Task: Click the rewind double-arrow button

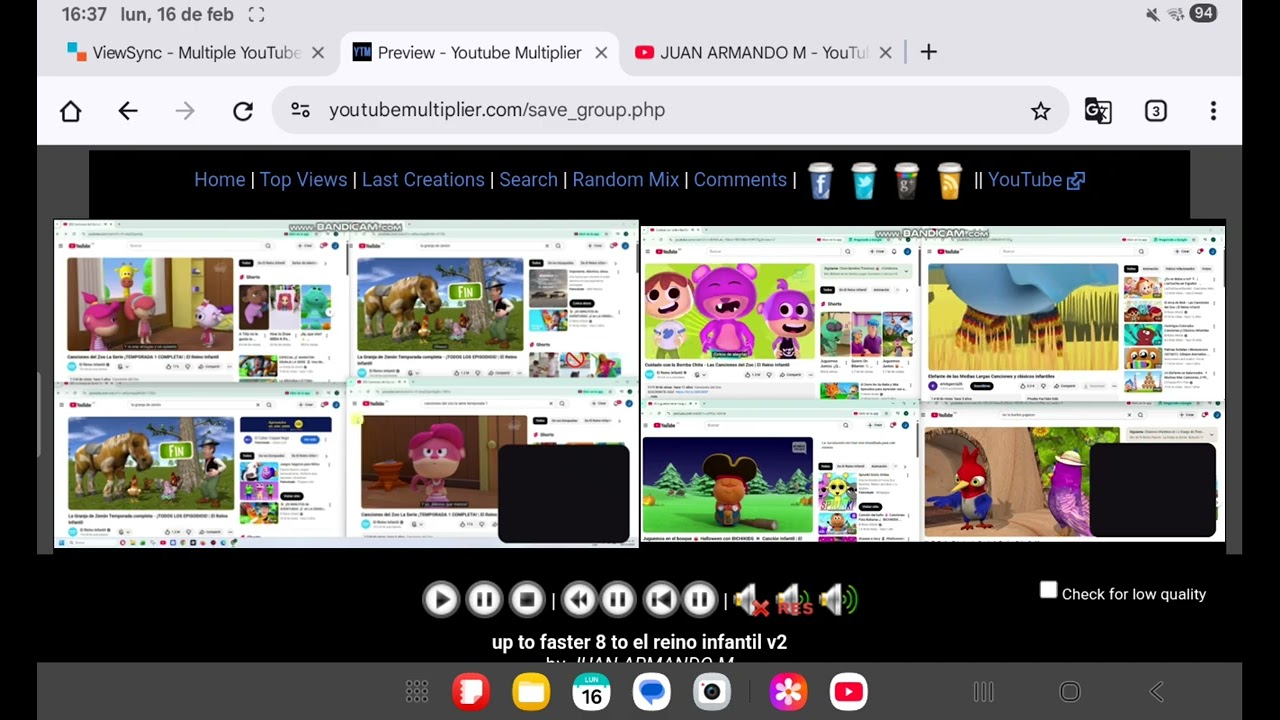Action: [x=579, y=599]
